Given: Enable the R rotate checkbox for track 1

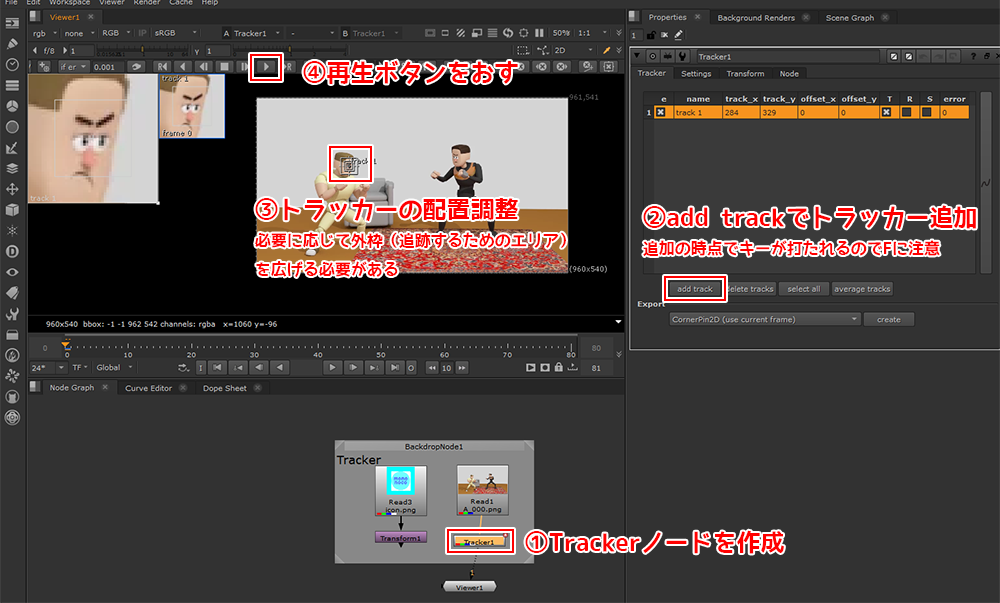Looking at the screenshot, I should [906, 113].
